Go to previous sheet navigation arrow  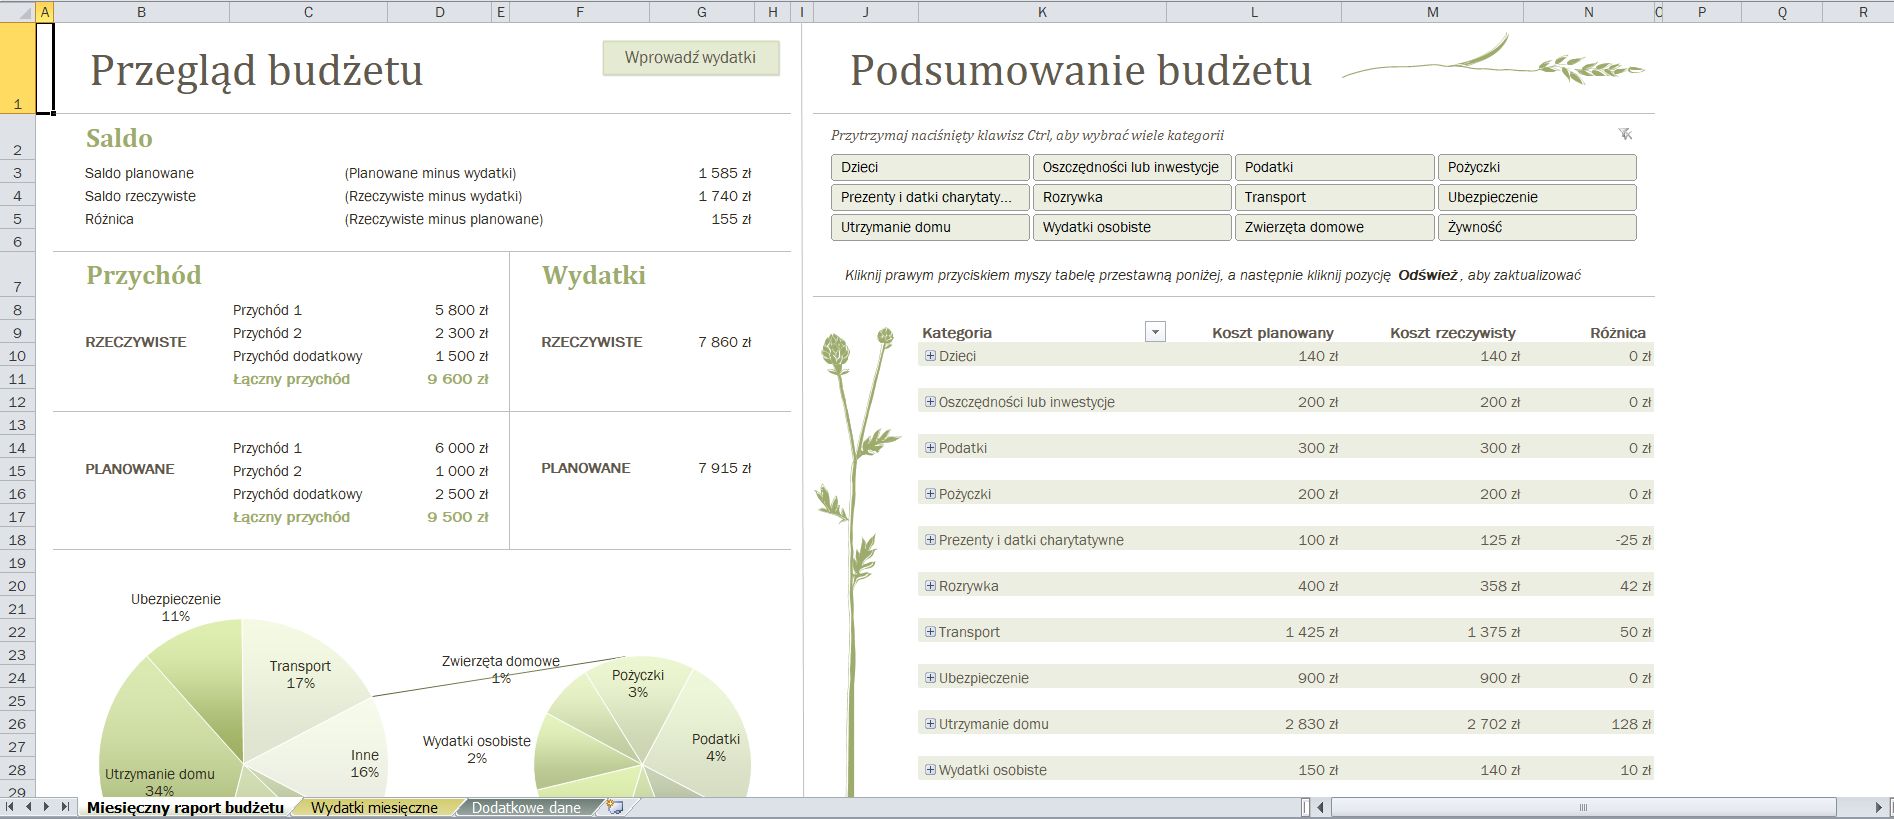(29, 807)
